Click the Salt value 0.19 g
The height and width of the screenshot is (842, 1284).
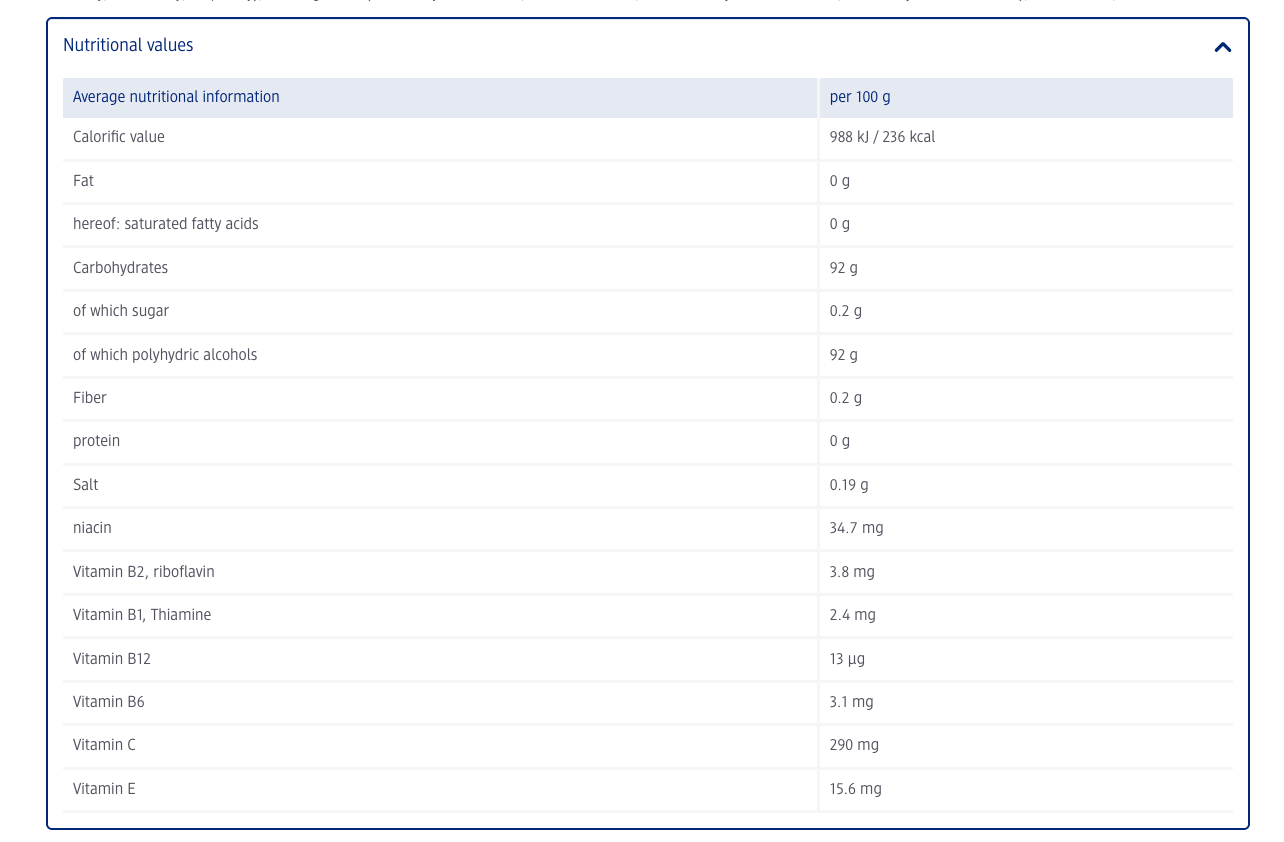[849, 485]
